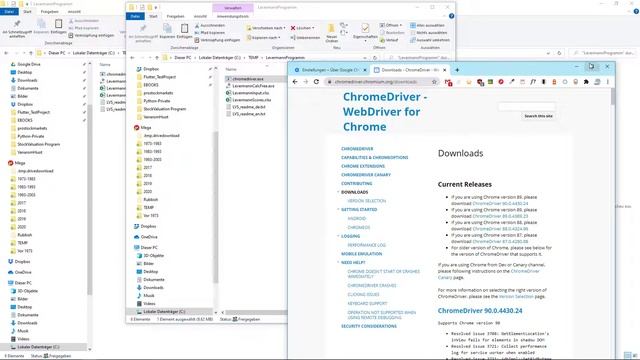Click the Gmail extension icon in Chrome toolbar
The image size is (640, 360).
(448, 82)
